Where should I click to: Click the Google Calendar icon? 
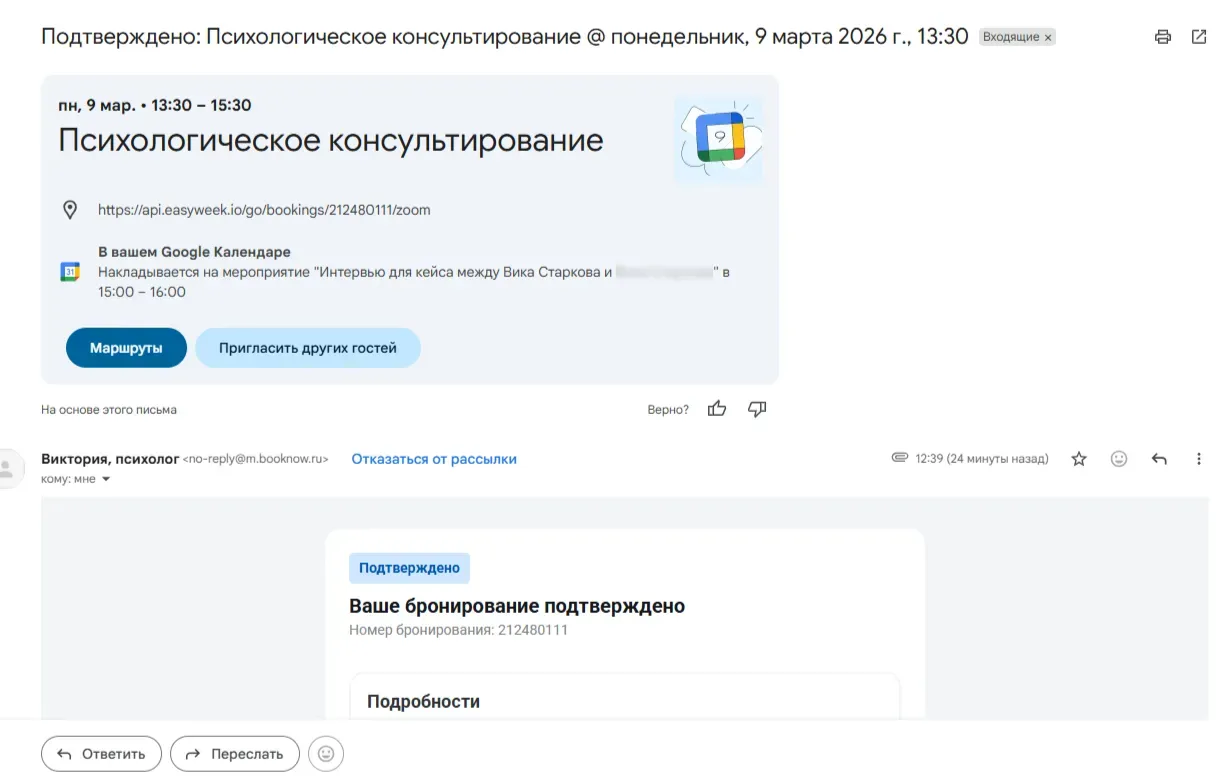tap(69, 271)
